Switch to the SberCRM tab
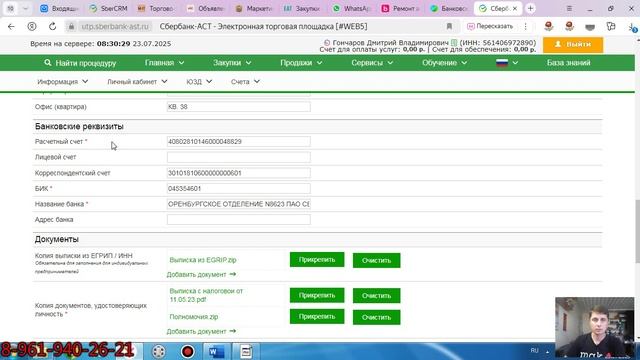The height and width of the screenshot is (360, 640). point(108,8)
